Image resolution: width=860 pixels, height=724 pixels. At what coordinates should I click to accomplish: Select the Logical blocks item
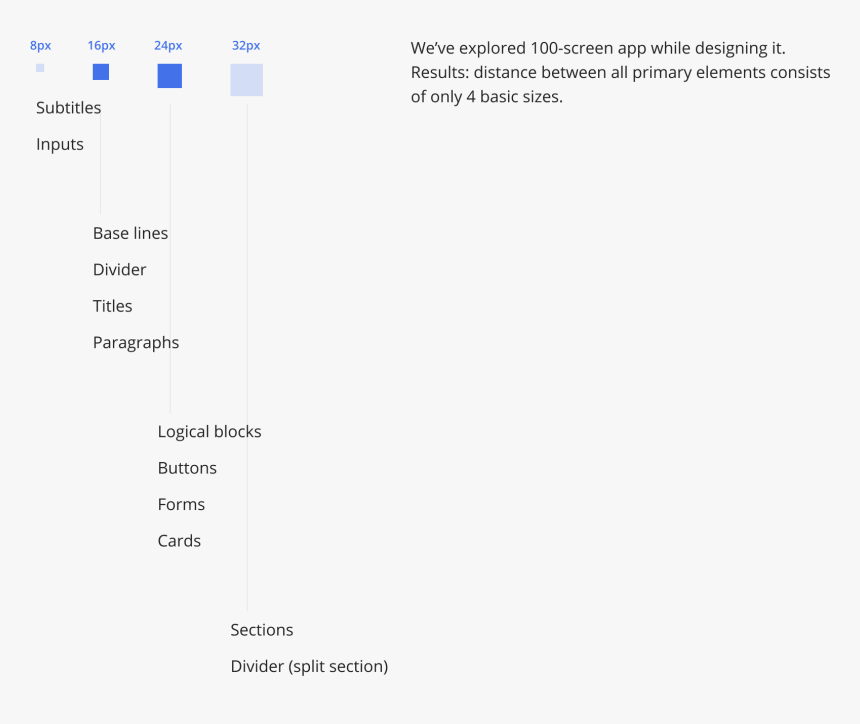(x=209, y=432)
